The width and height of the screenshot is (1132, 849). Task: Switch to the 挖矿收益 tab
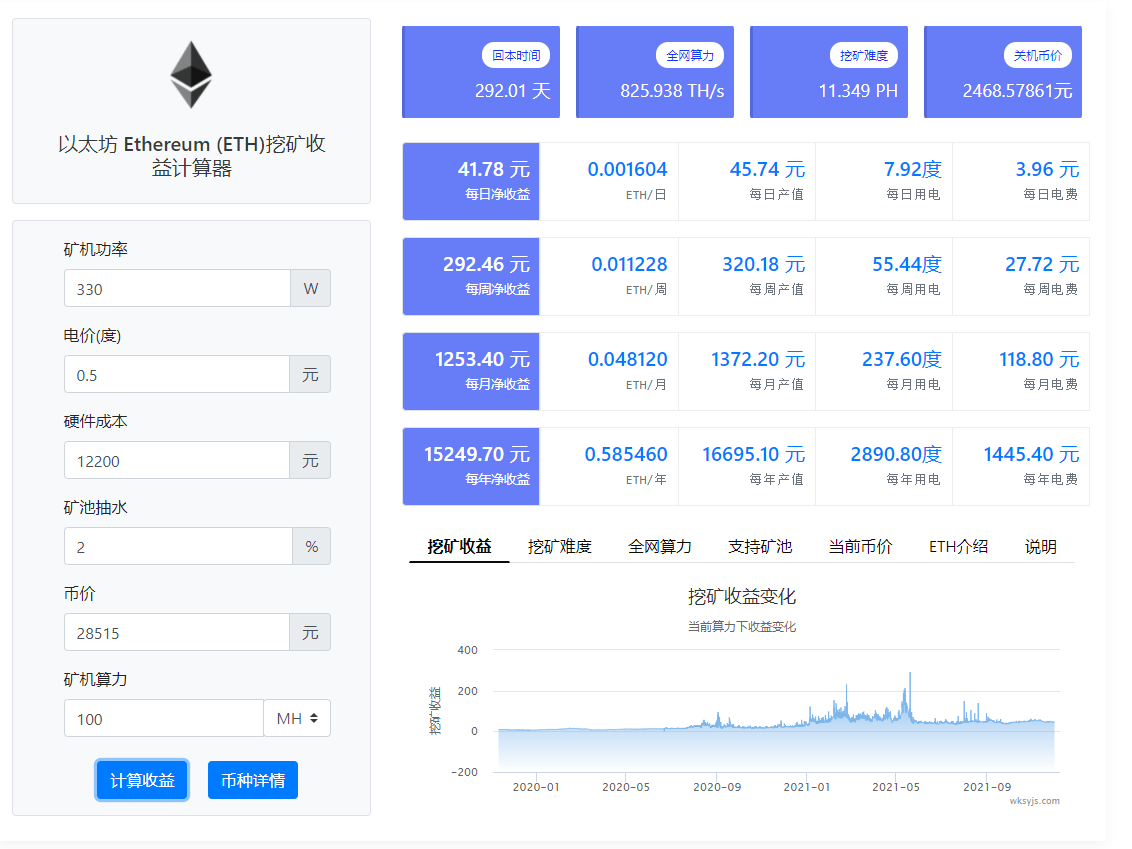(459, 547)
